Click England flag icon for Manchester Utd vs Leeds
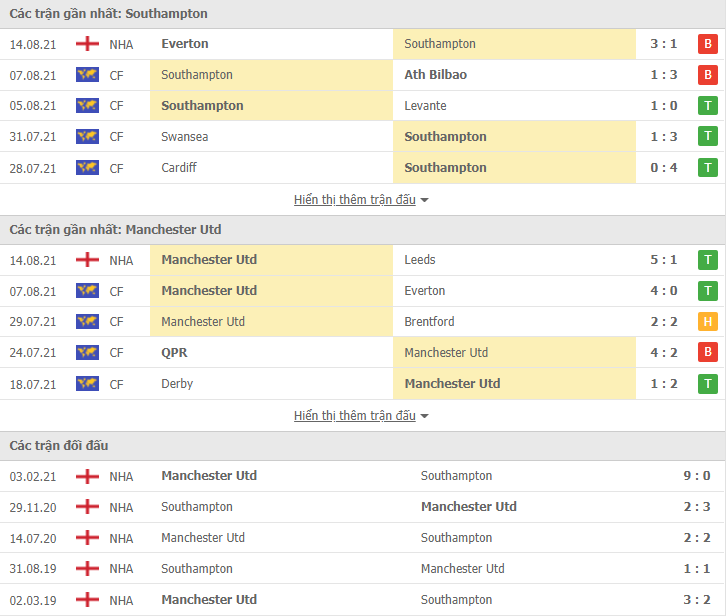This screenshot has height=616, width=726. click(x=87, y=260)
